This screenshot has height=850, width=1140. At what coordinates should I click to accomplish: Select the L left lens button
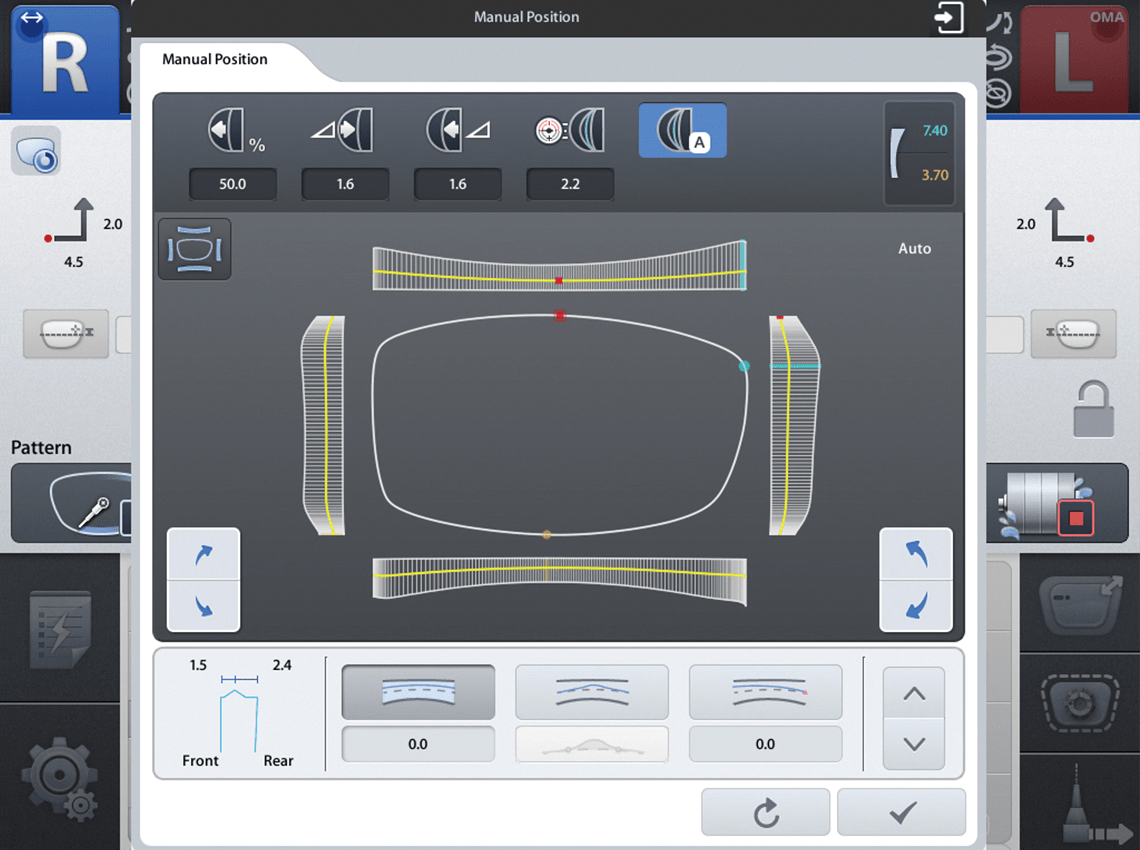pyautogui.click(x=1074, y=60)
